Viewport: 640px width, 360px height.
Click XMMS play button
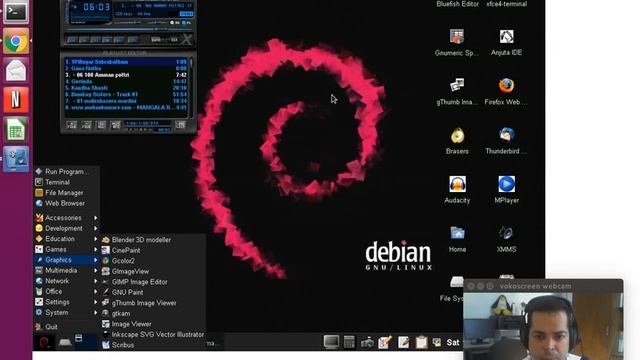pos(84,40)
